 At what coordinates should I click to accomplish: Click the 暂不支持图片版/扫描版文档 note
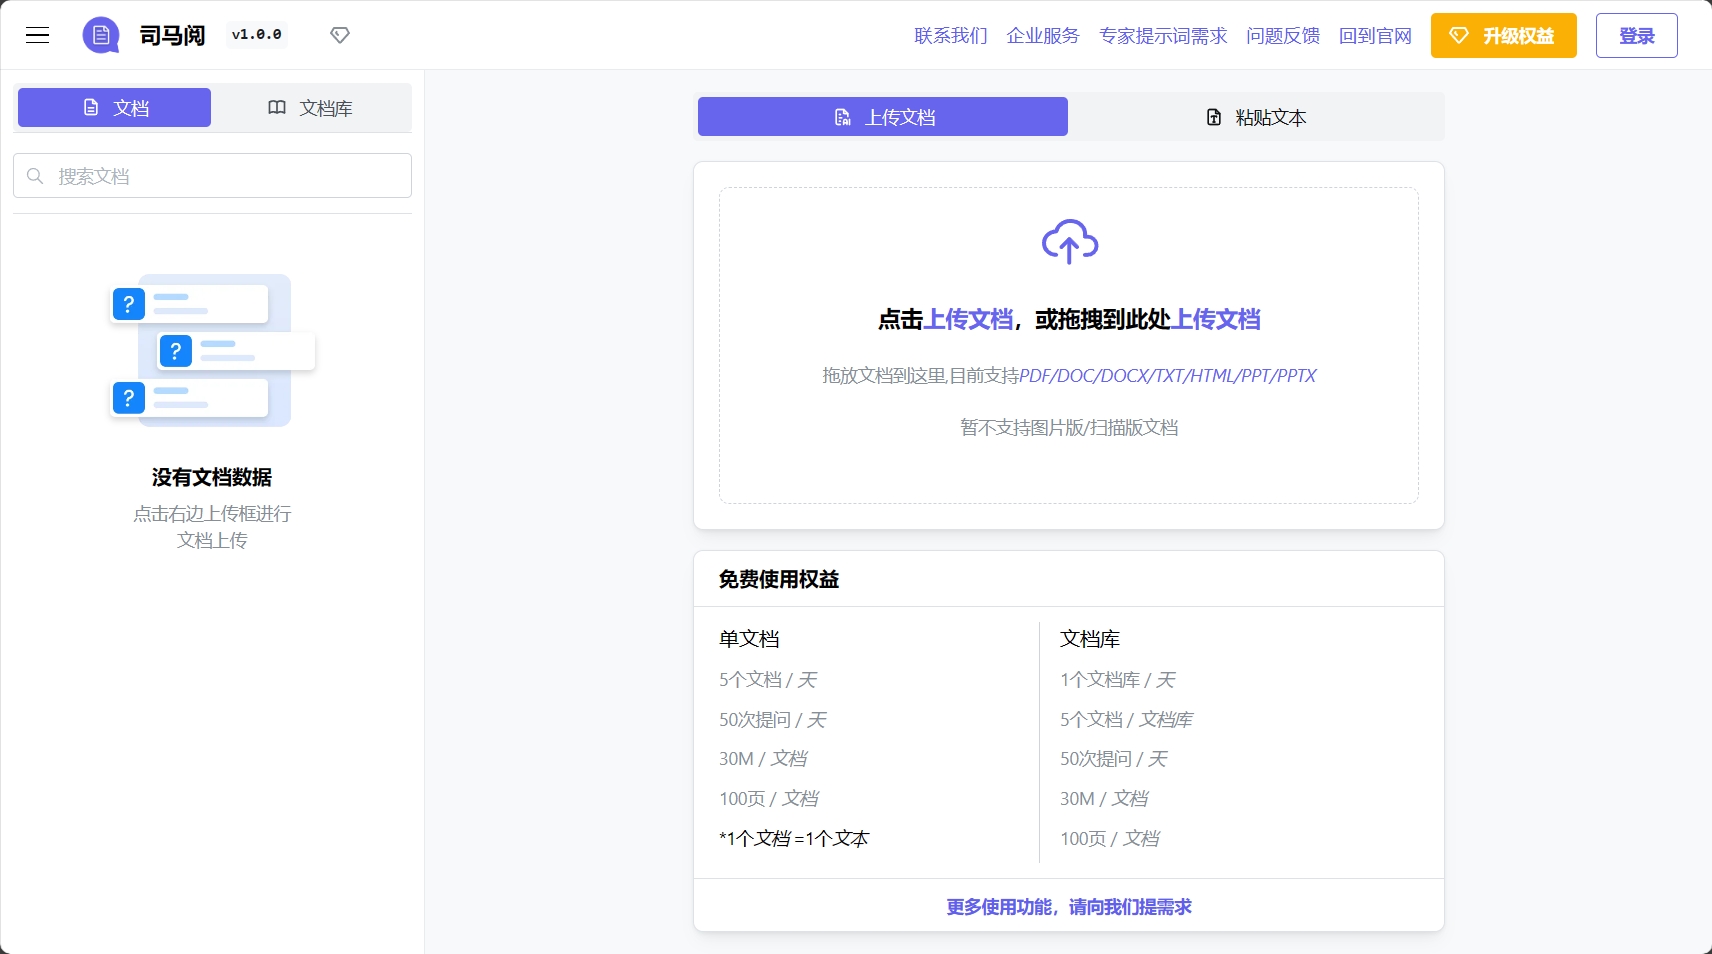[x=1069, y=428]
